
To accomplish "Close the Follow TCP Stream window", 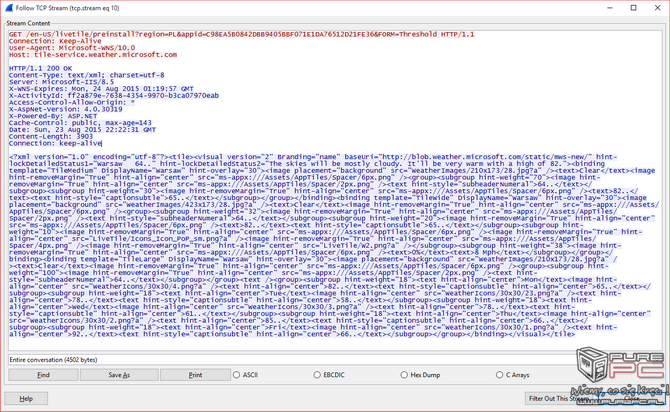I will coord(657,7).
